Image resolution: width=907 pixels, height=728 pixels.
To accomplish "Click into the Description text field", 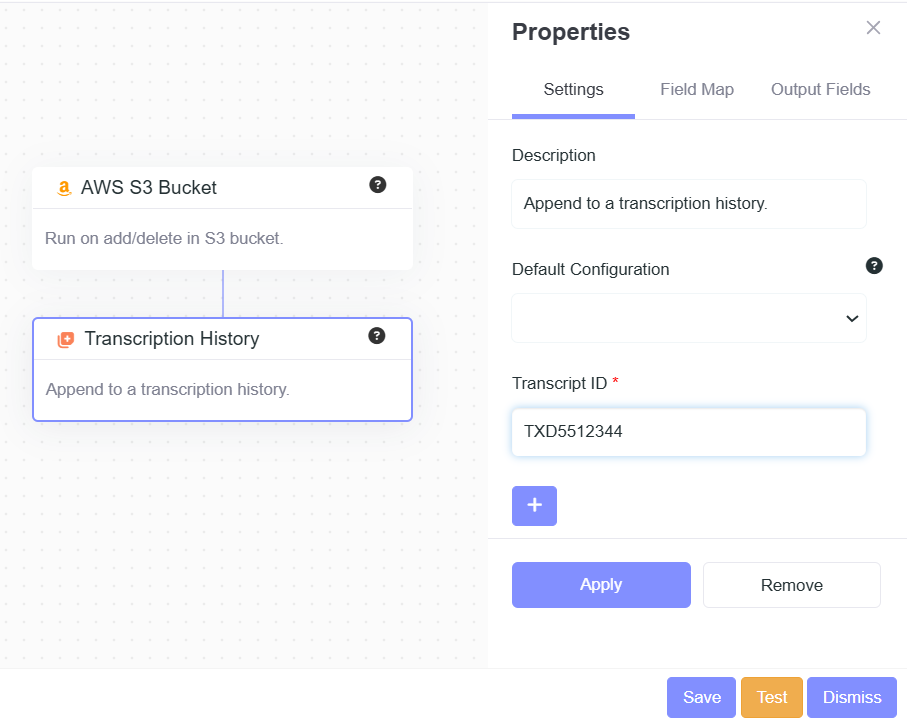I will [689, 204].
